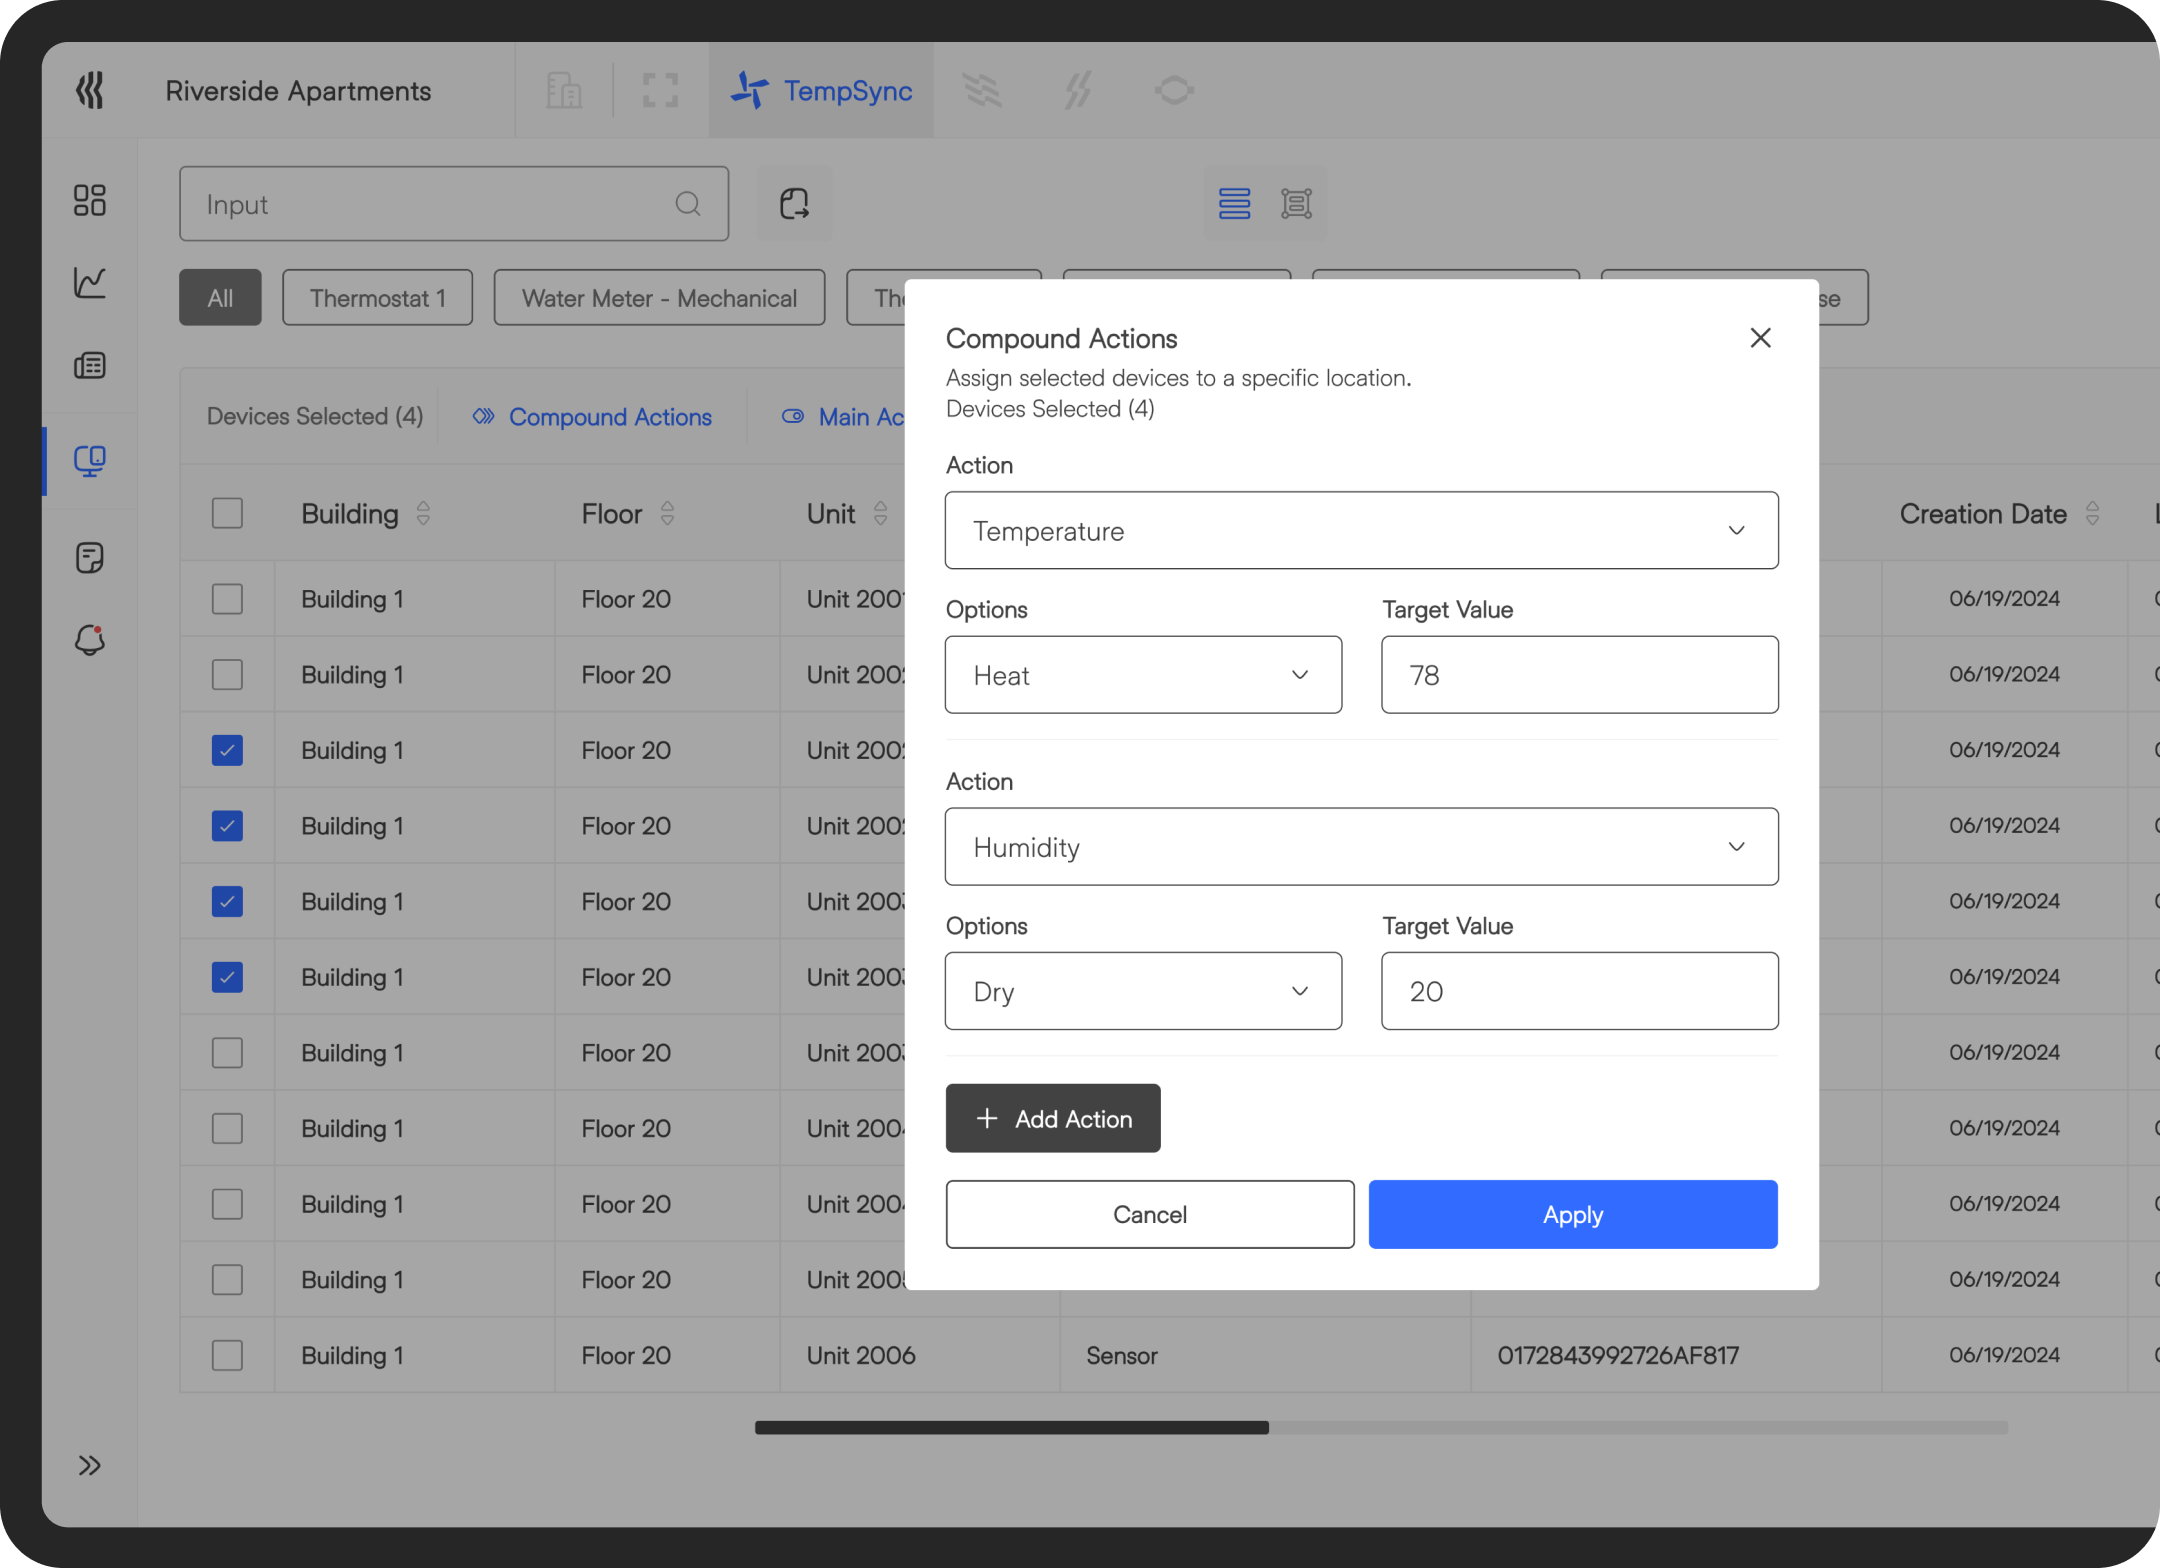Click the Add Action button
The image size is (2160, 1568).
(x=1053, y=1118)
